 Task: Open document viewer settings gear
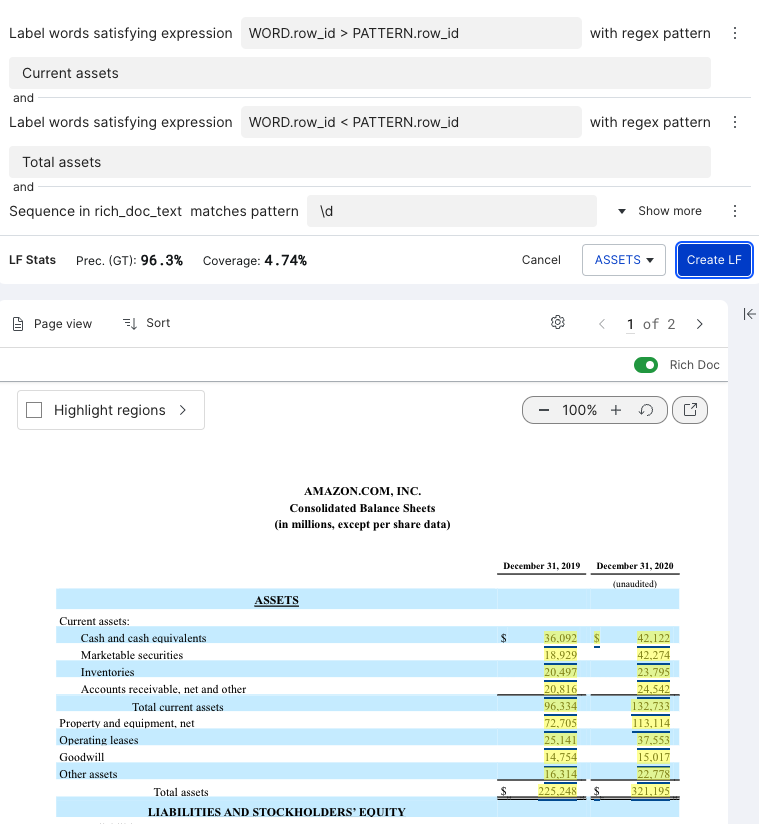(558, 323)
